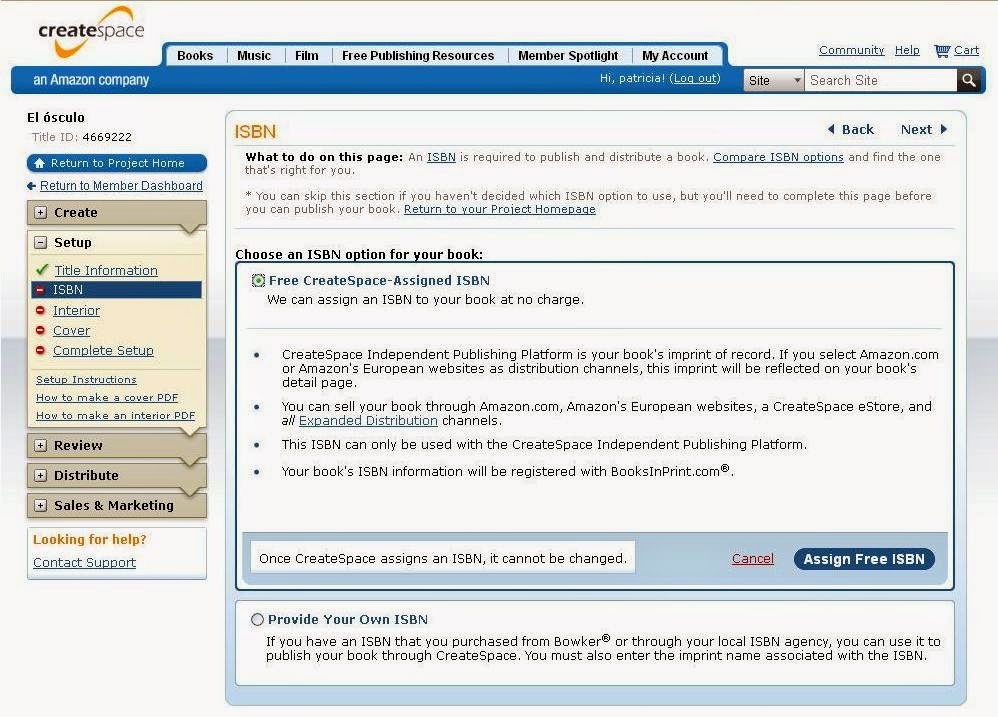Screen dimensions: 998x717
Task: Open the Books tab
Action: tap(195, 55)
